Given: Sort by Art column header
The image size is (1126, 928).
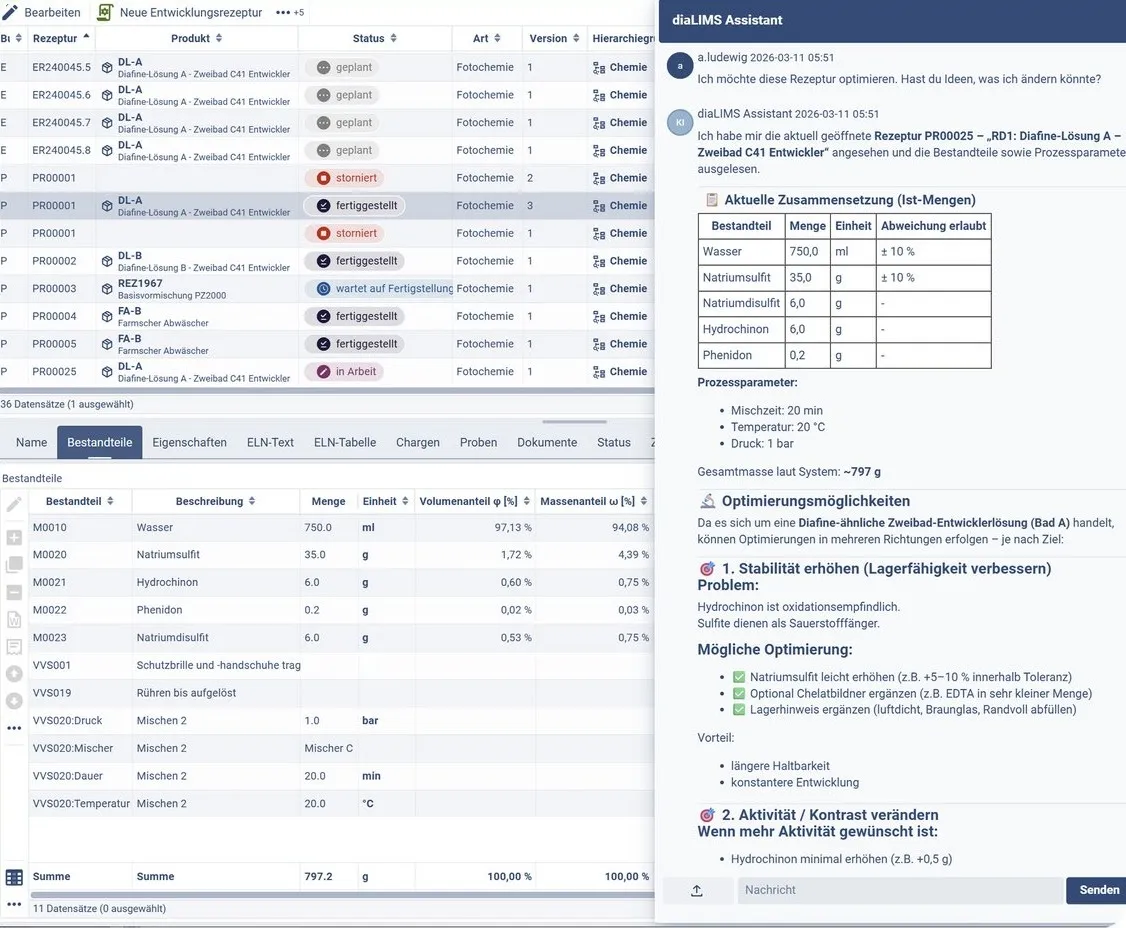Looking at the screenshot, I should [x=487, y=38].
